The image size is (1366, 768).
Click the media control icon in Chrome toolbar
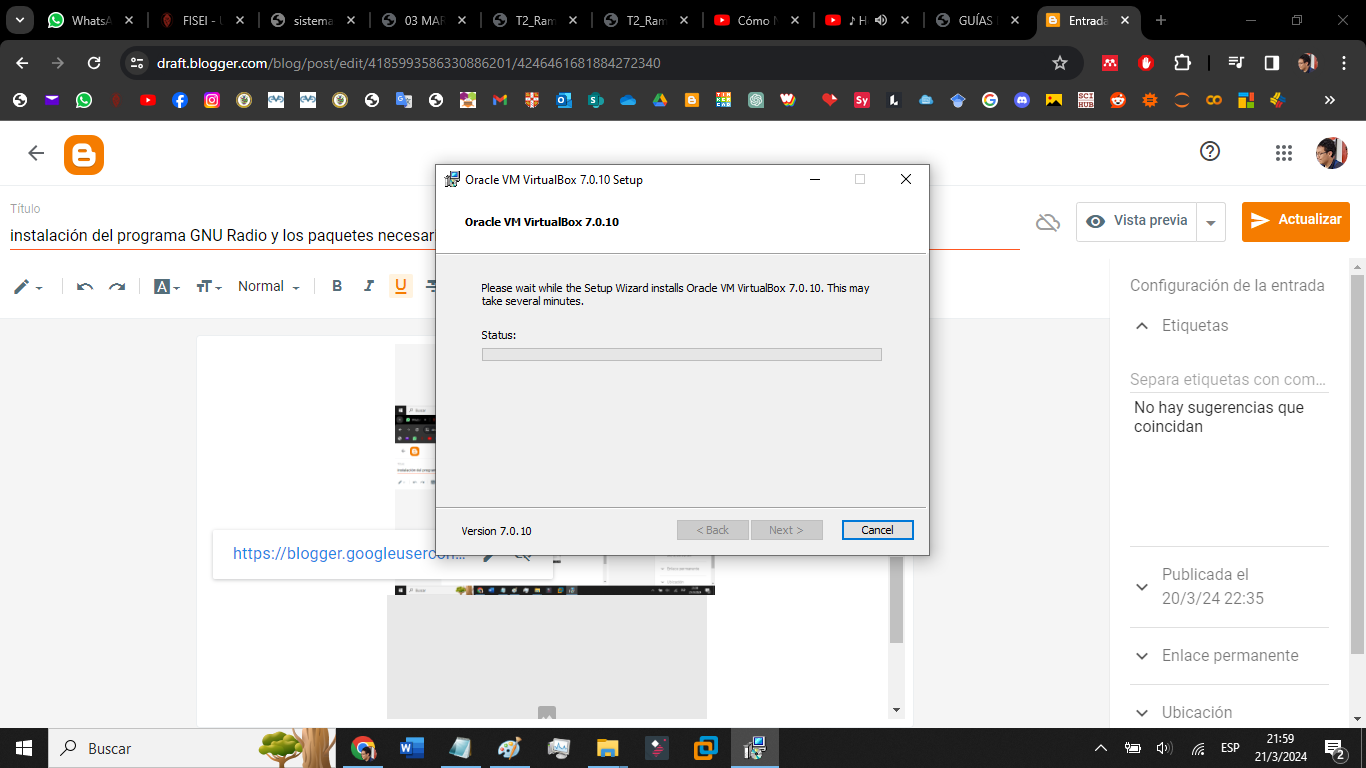pyautogui.click(x=1237, y=63)
